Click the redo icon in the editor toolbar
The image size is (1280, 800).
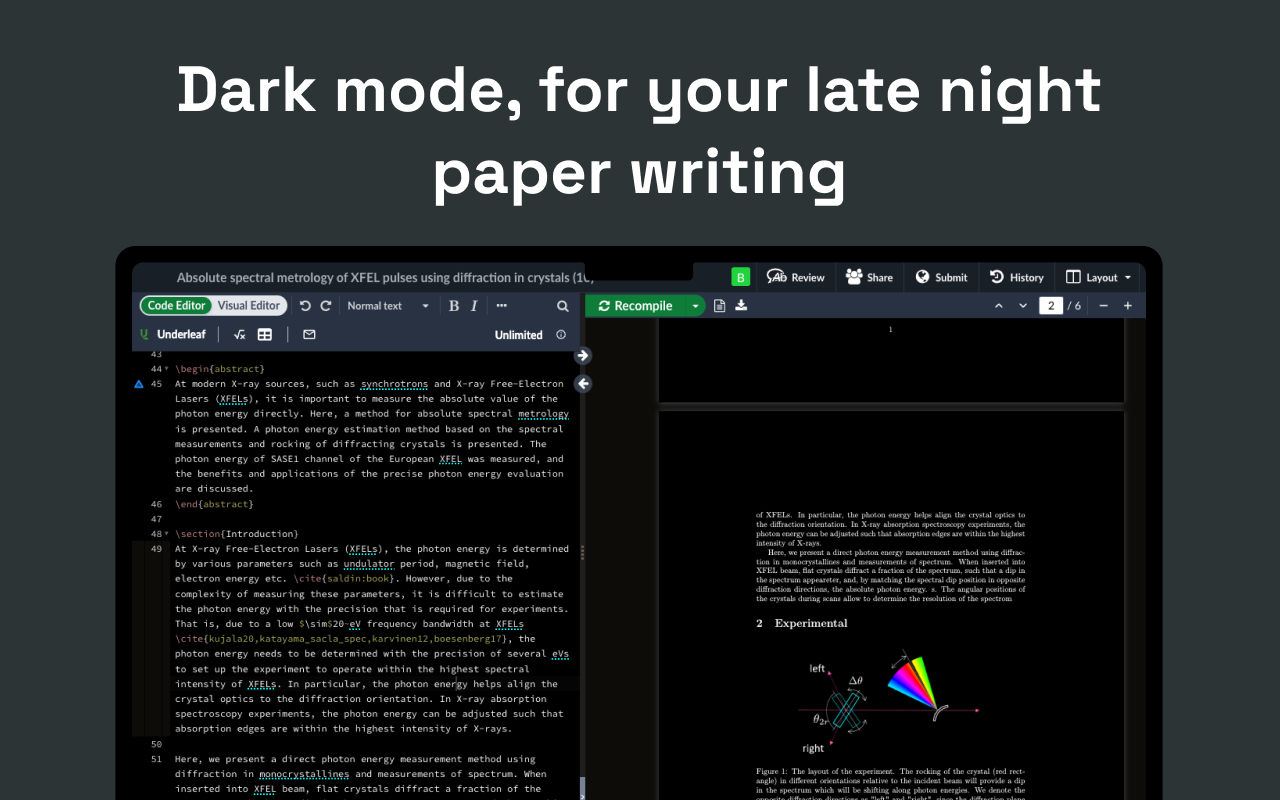click(327, 305)
